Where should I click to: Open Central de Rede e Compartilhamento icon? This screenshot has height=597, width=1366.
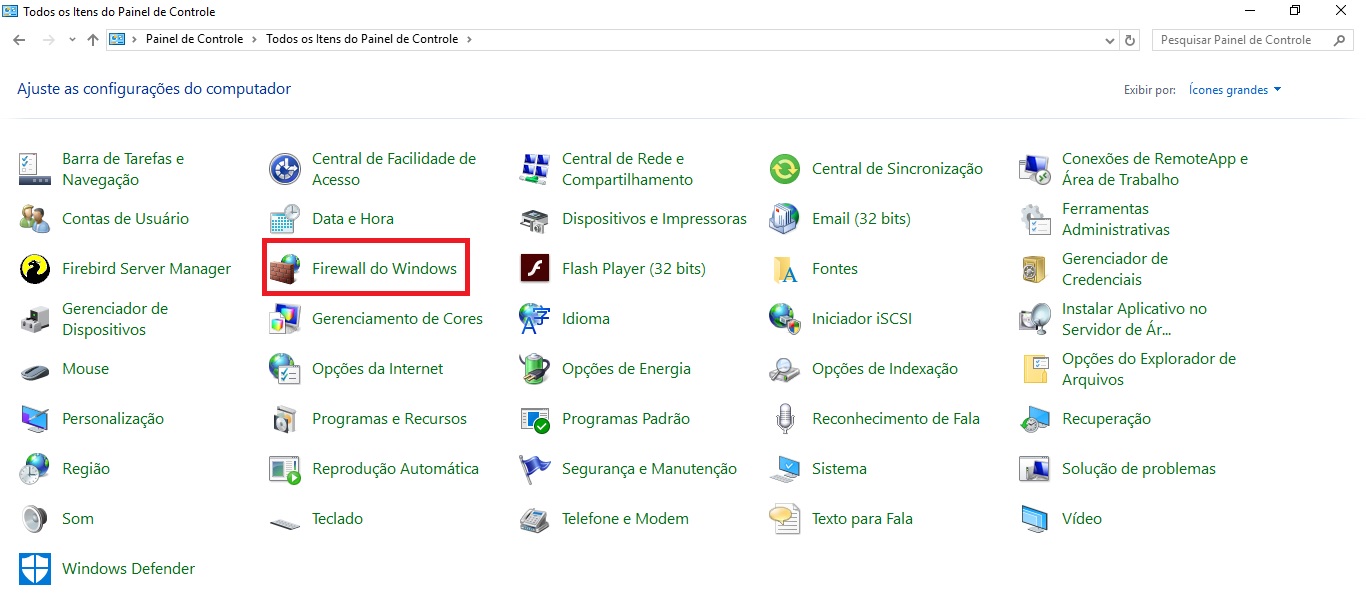[x=535, y=169]
